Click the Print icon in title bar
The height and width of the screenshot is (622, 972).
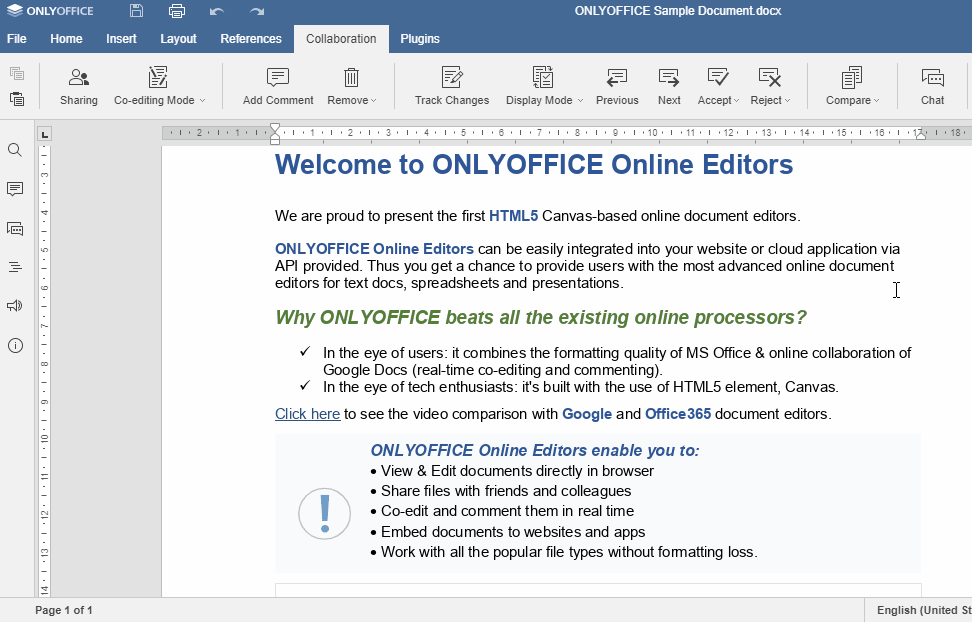pyautogui.click(x=177, y=11)
